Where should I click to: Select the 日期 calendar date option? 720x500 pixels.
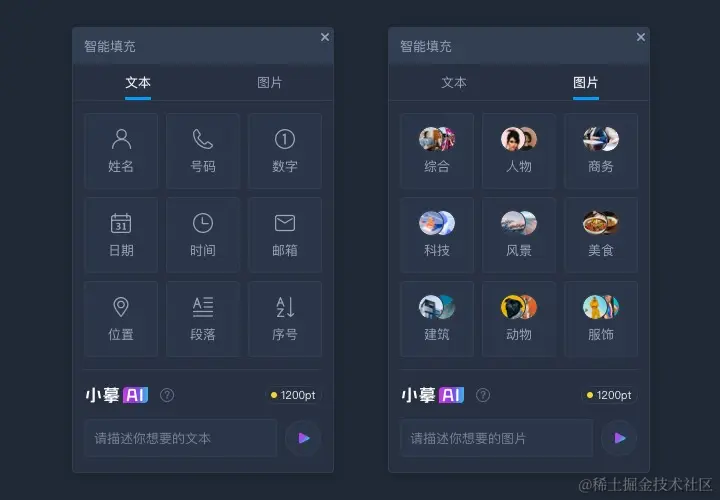click(x=121, y=235)
